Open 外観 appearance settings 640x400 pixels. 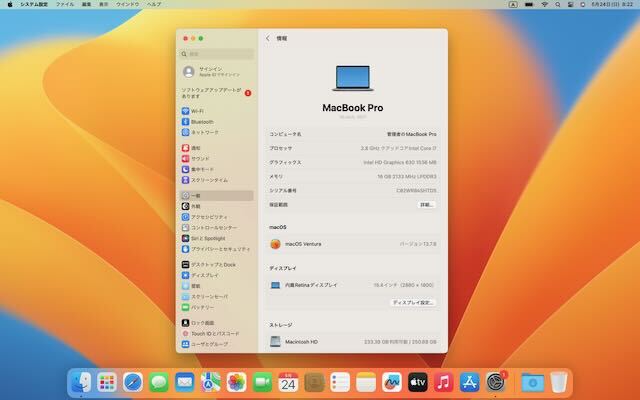(217, 206)
